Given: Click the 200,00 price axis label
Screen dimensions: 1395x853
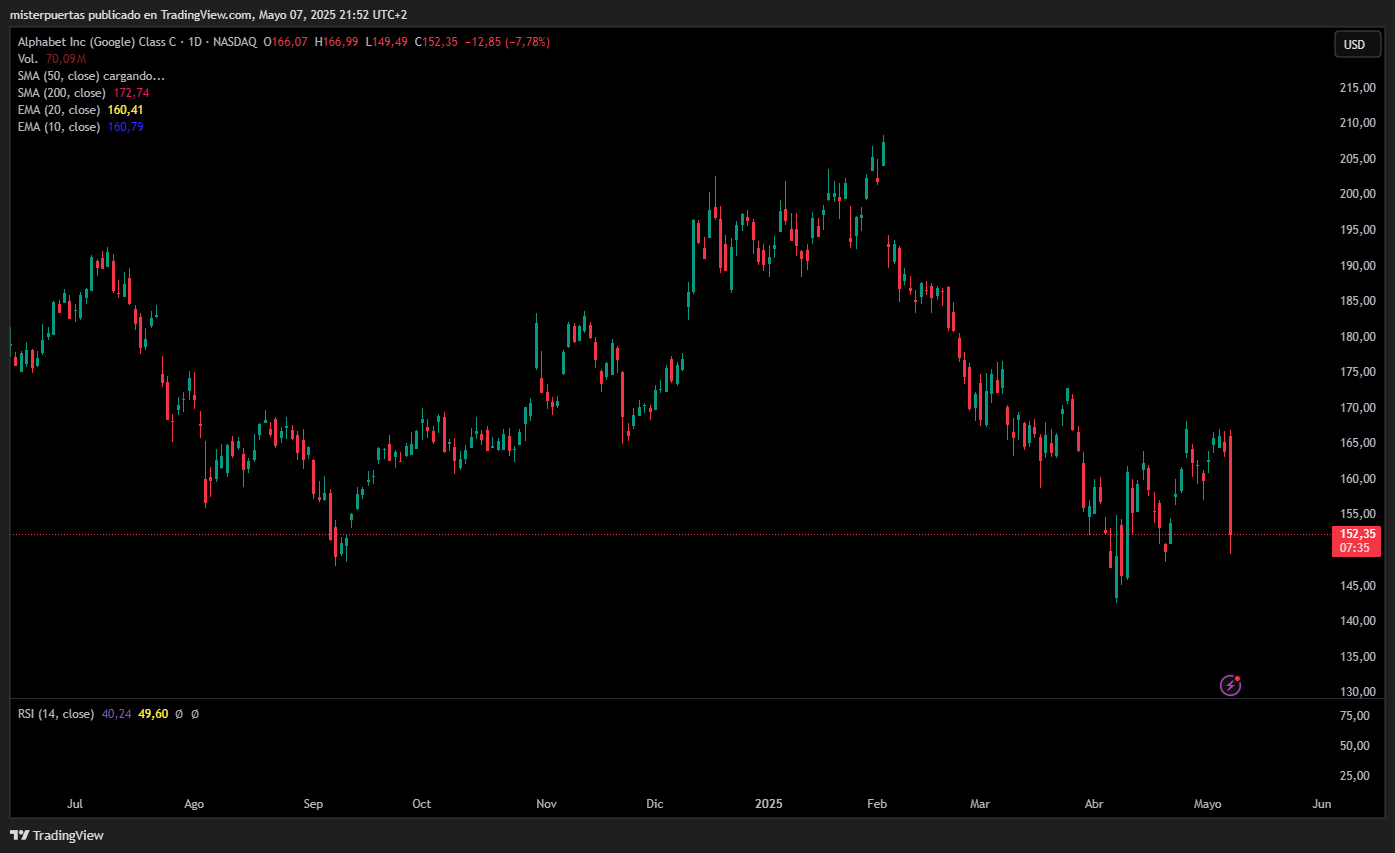Looking at the screenshot, I should tap(1357, 194).
